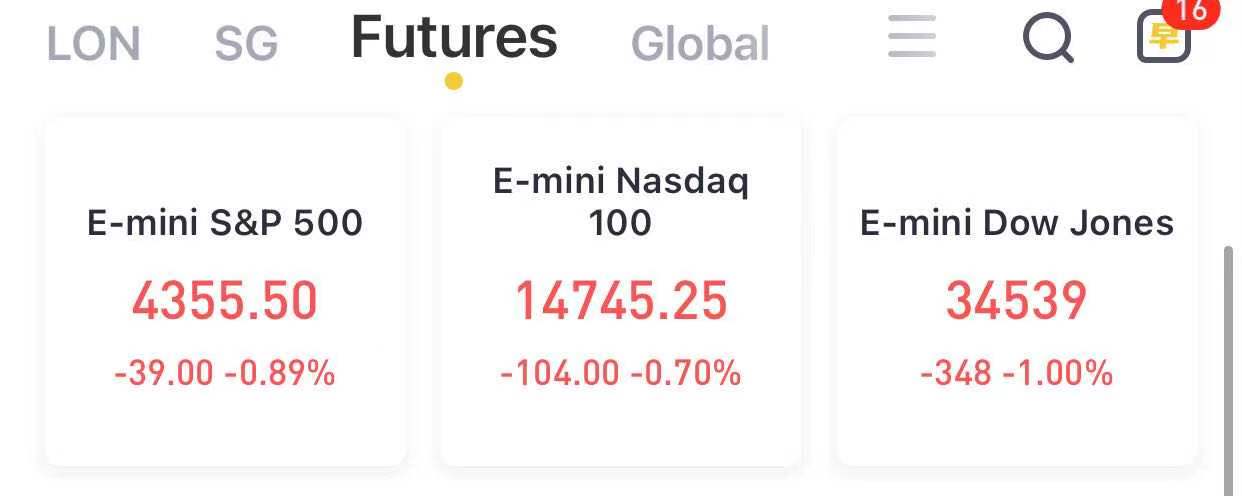The image size is (1242, 496).
Task: Click the 34539 Dow Jones price
Action: coord(1017,301)
